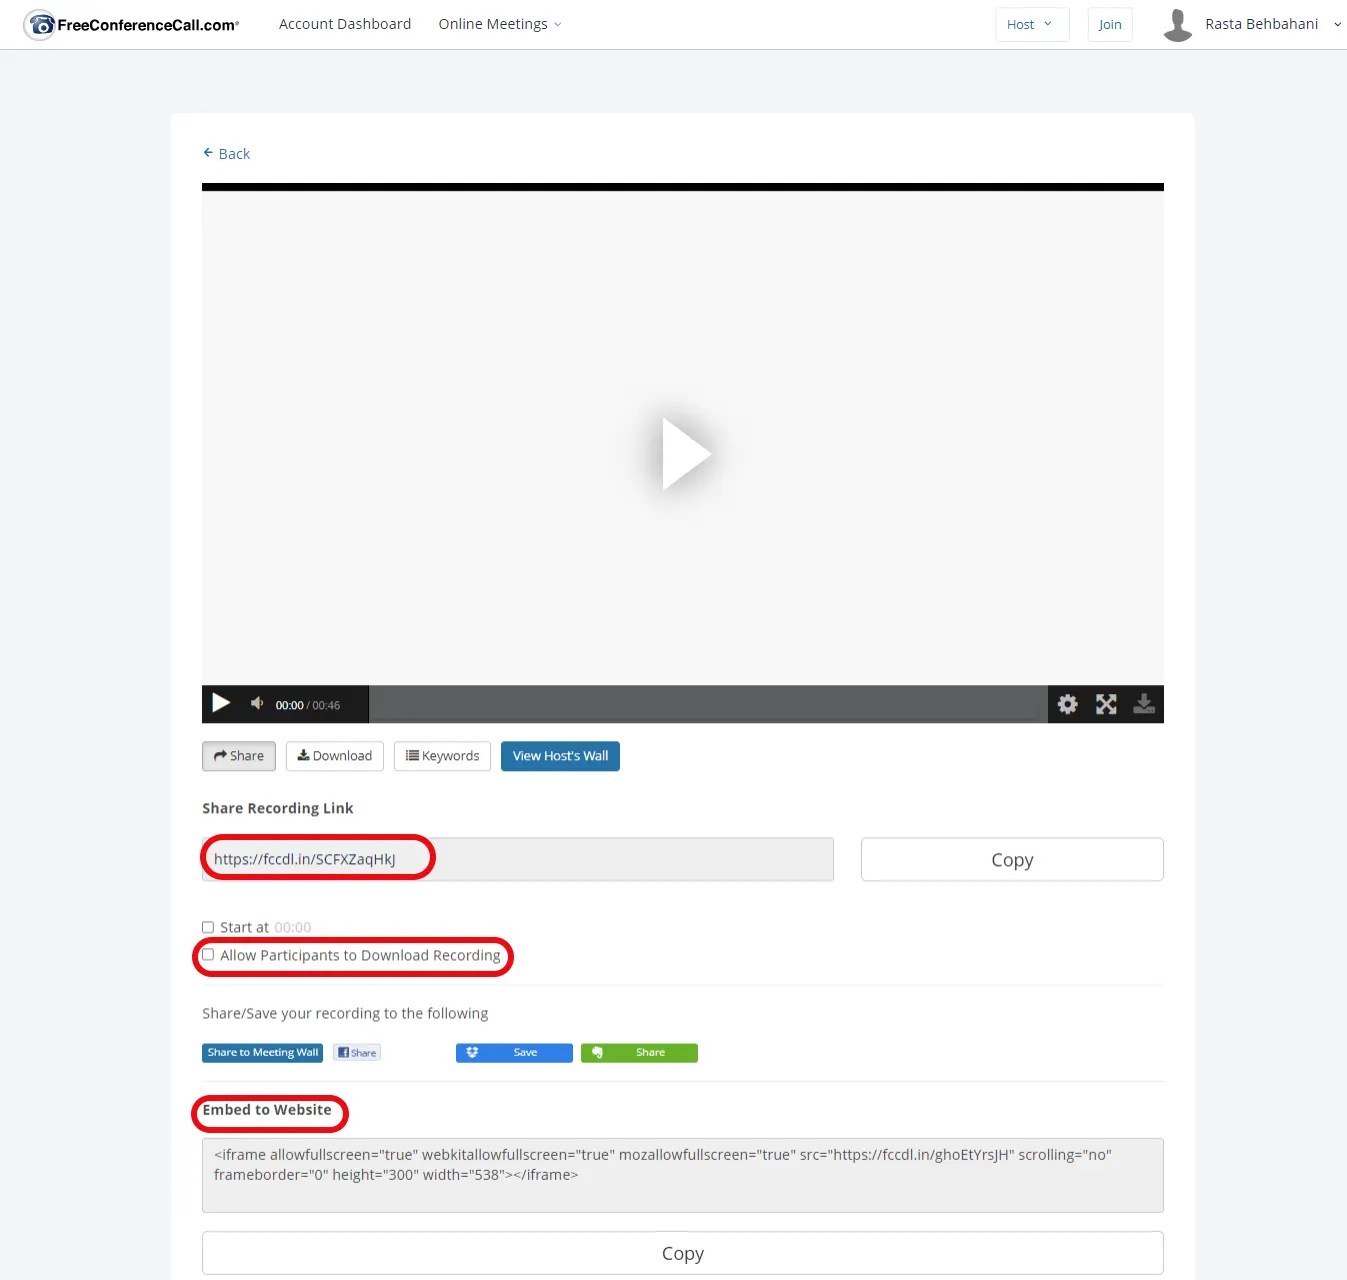Open View Host's Wall
This screenshot has width=1347, height=1280.
560,756
